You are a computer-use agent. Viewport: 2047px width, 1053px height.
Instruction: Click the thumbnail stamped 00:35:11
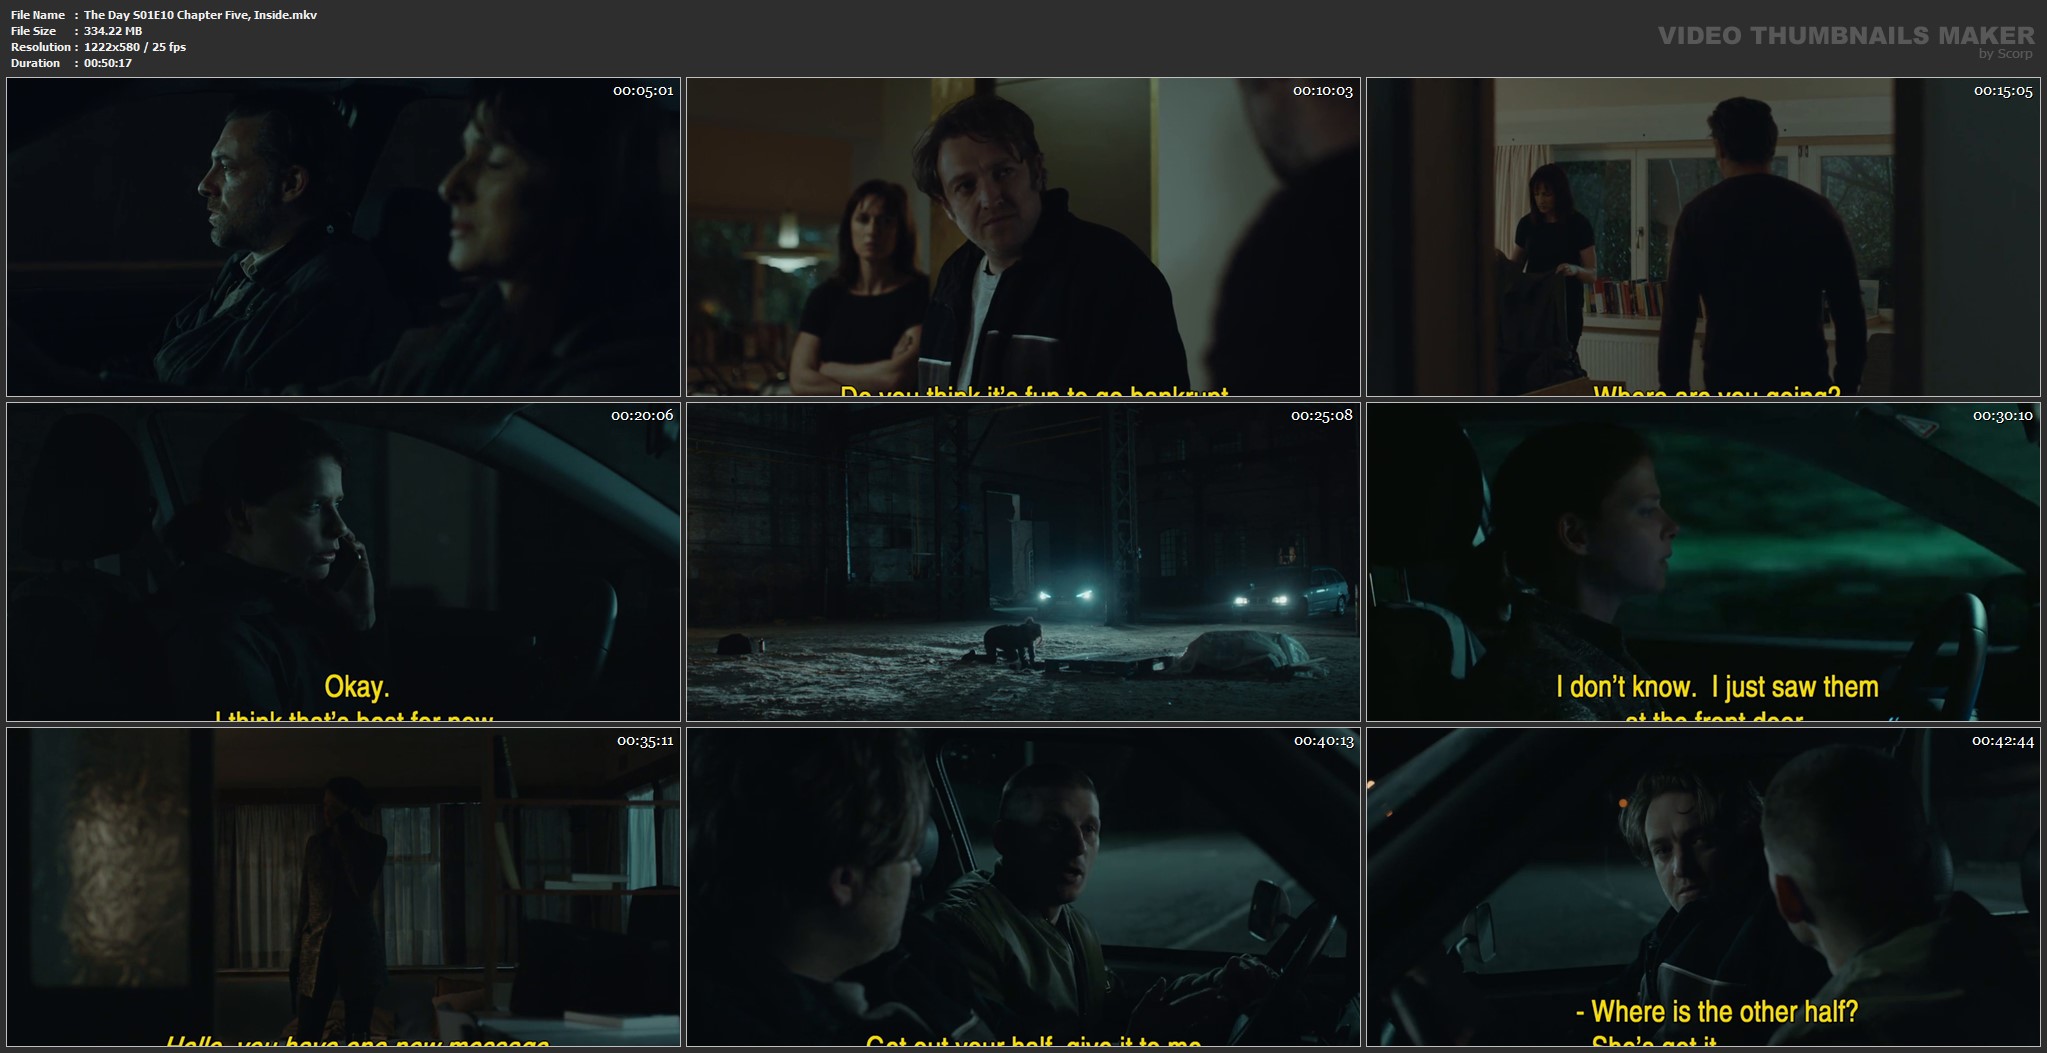[343, 887]
